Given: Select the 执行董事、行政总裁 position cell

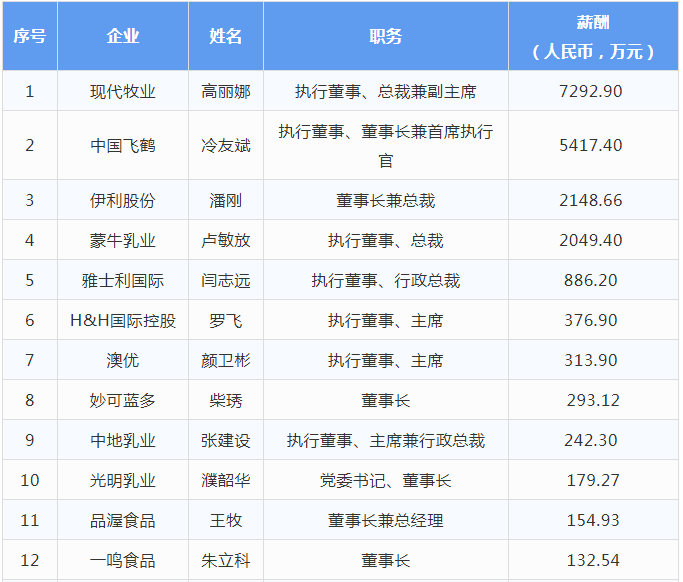Looking at the screenshot, I should tap(385, 280).
